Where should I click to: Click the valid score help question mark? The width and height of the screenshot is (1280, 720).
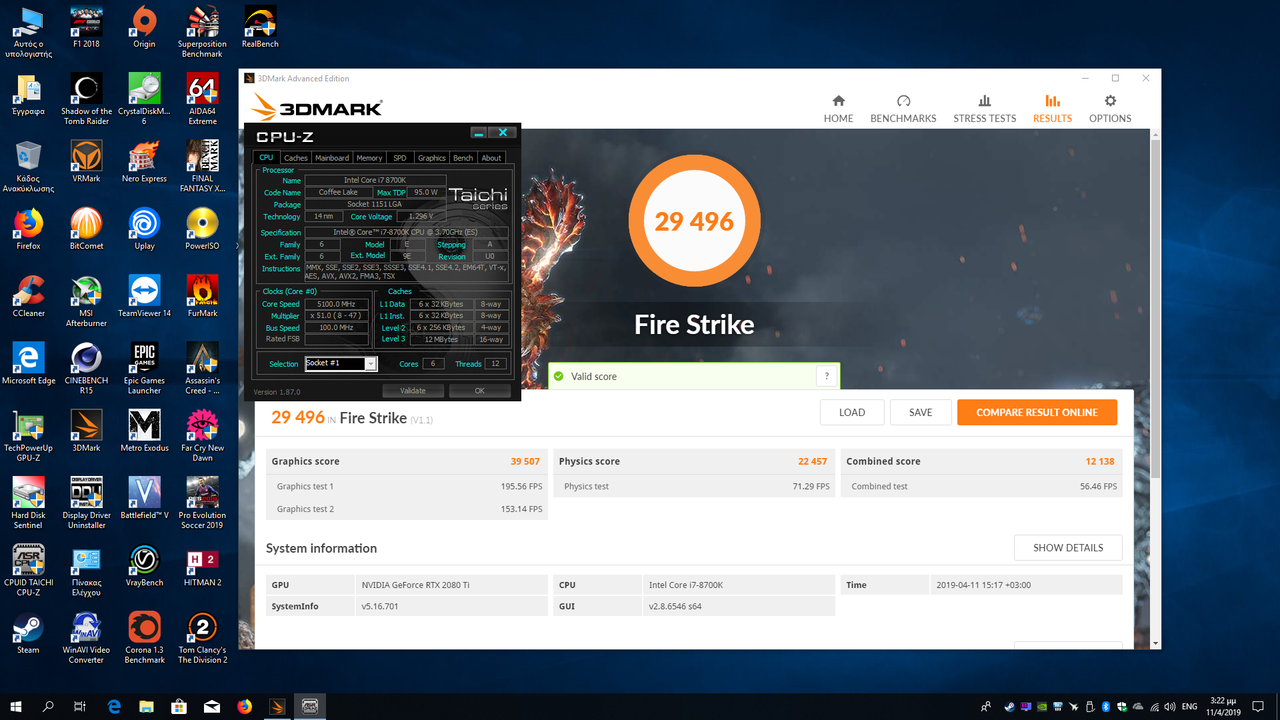826,376
